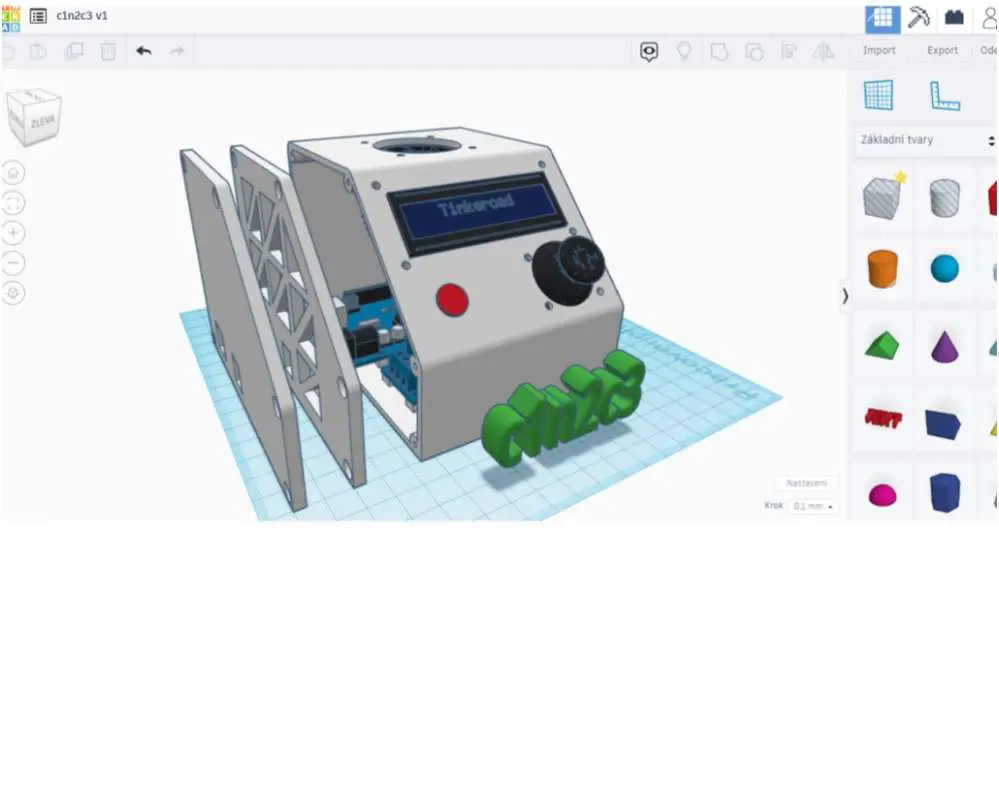
Task: Select the black rotary knob on the model
Action: click(568, 271)
